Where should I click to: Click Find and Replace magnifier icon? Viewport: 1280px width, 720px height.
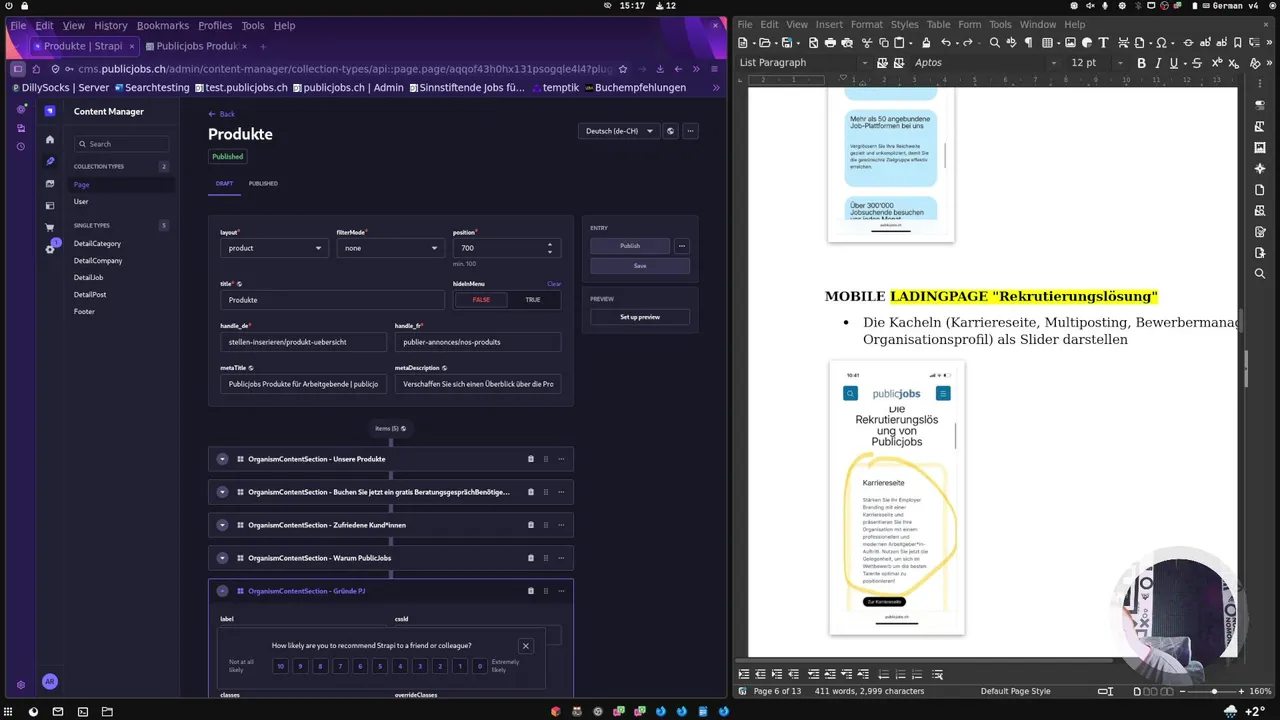click(x=994, y=43)
